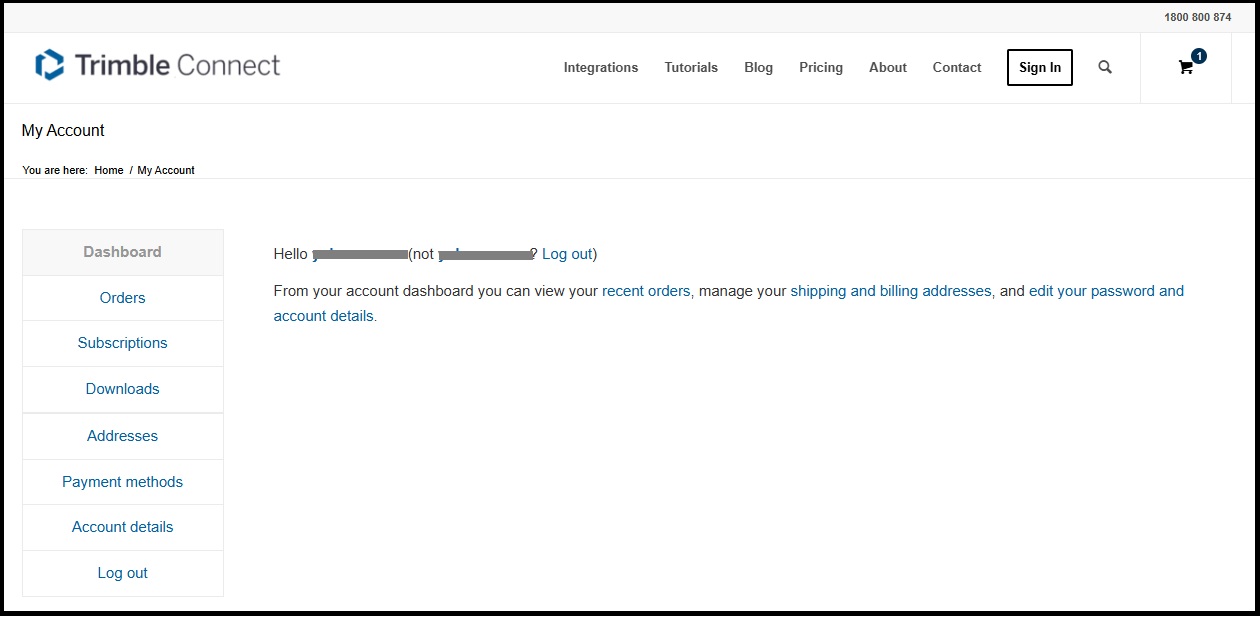The width and height of the screenshot is (1260, 617).
Task: Click the 1800 800 874 phone number
Action: point(1198,17)
